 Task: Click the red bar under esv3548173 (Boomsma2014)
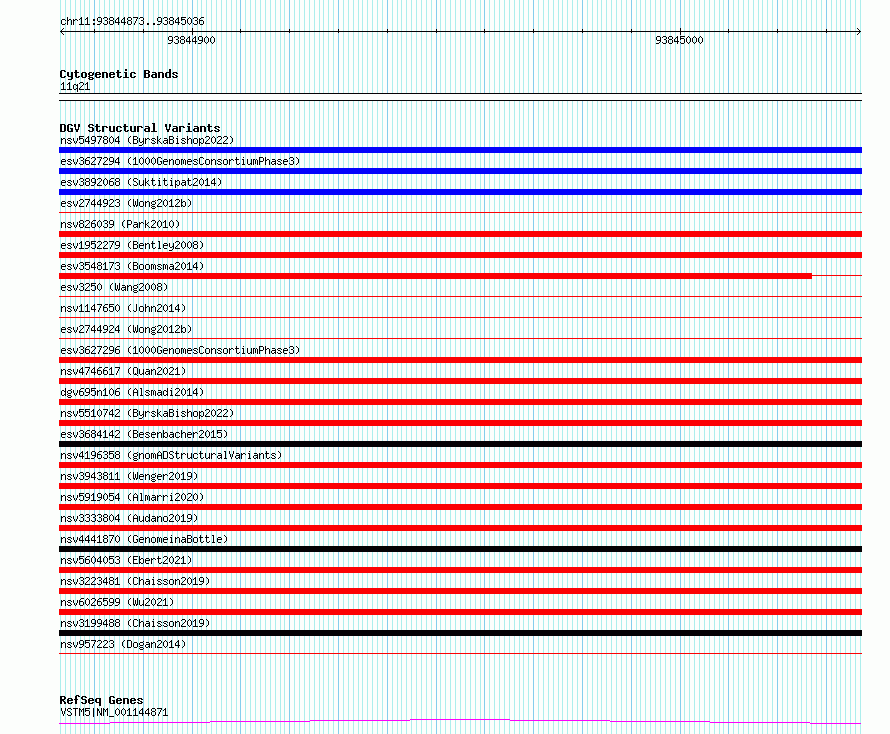435,276
